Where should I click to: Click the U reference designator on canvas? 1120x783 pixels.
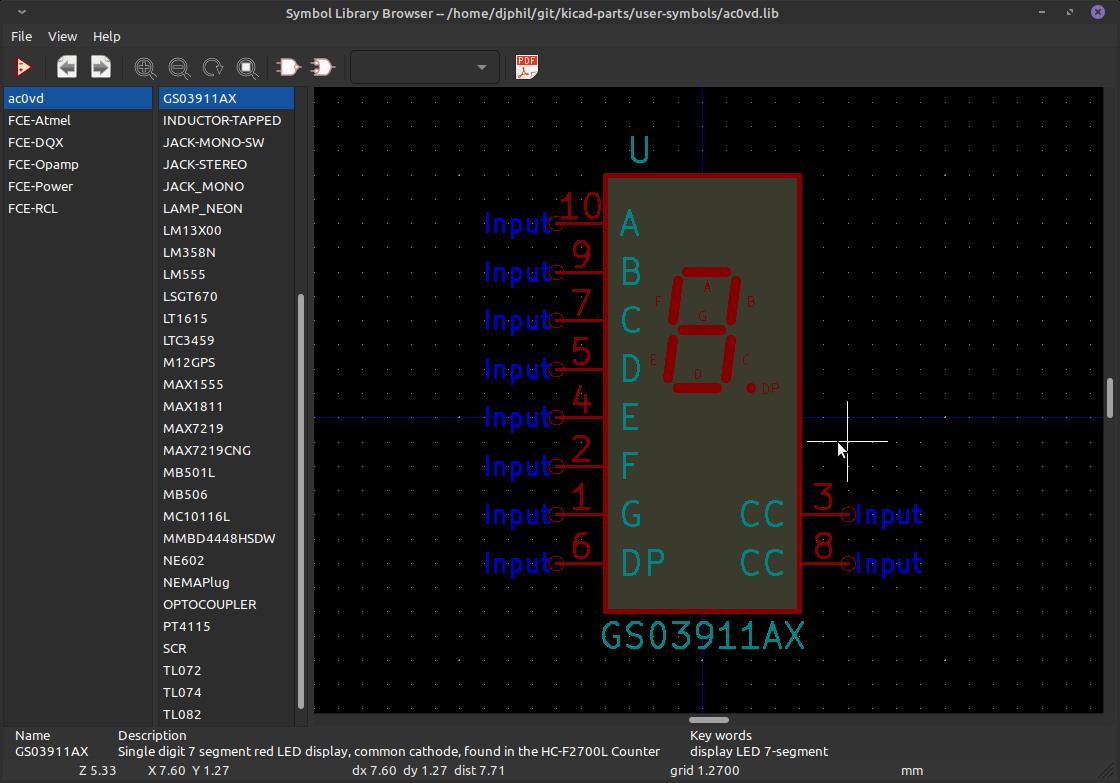tap(639, 150)
